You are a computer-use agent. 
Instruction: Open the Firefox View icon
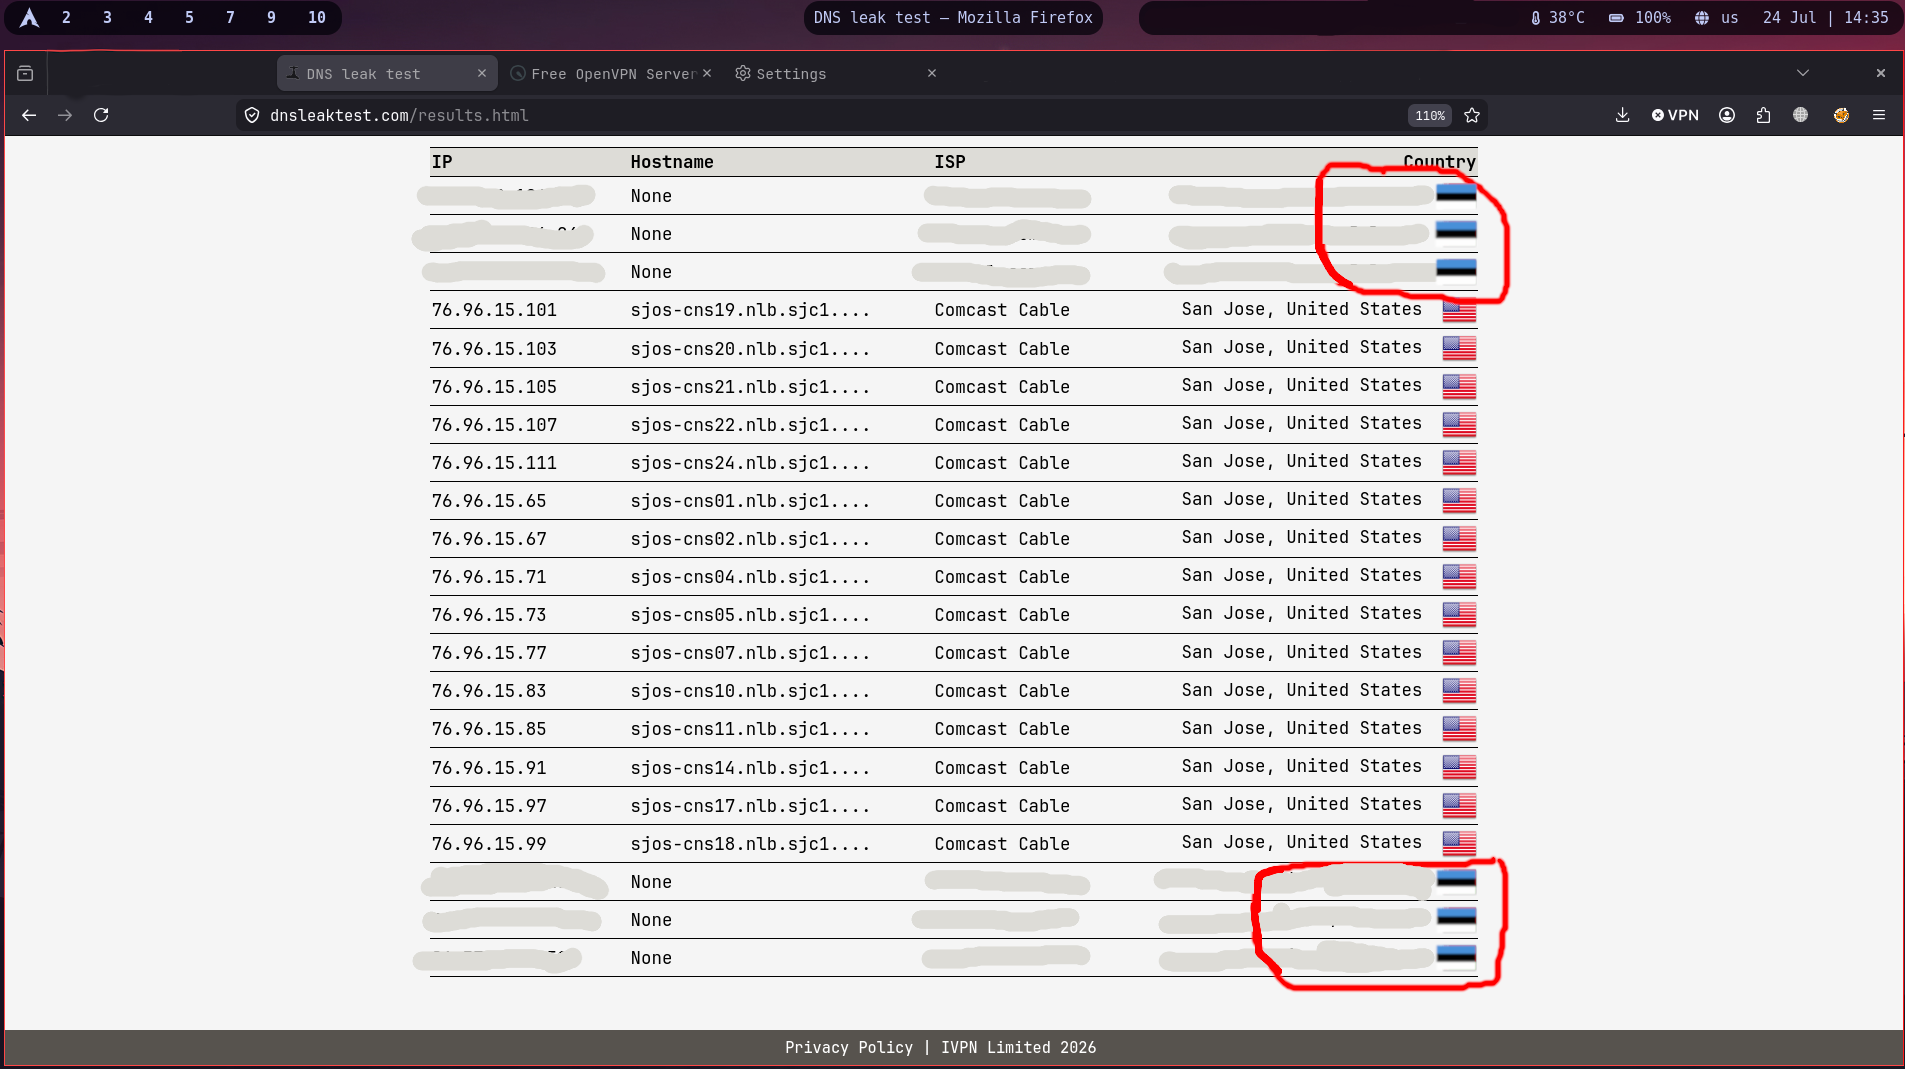tap(25, 73)
